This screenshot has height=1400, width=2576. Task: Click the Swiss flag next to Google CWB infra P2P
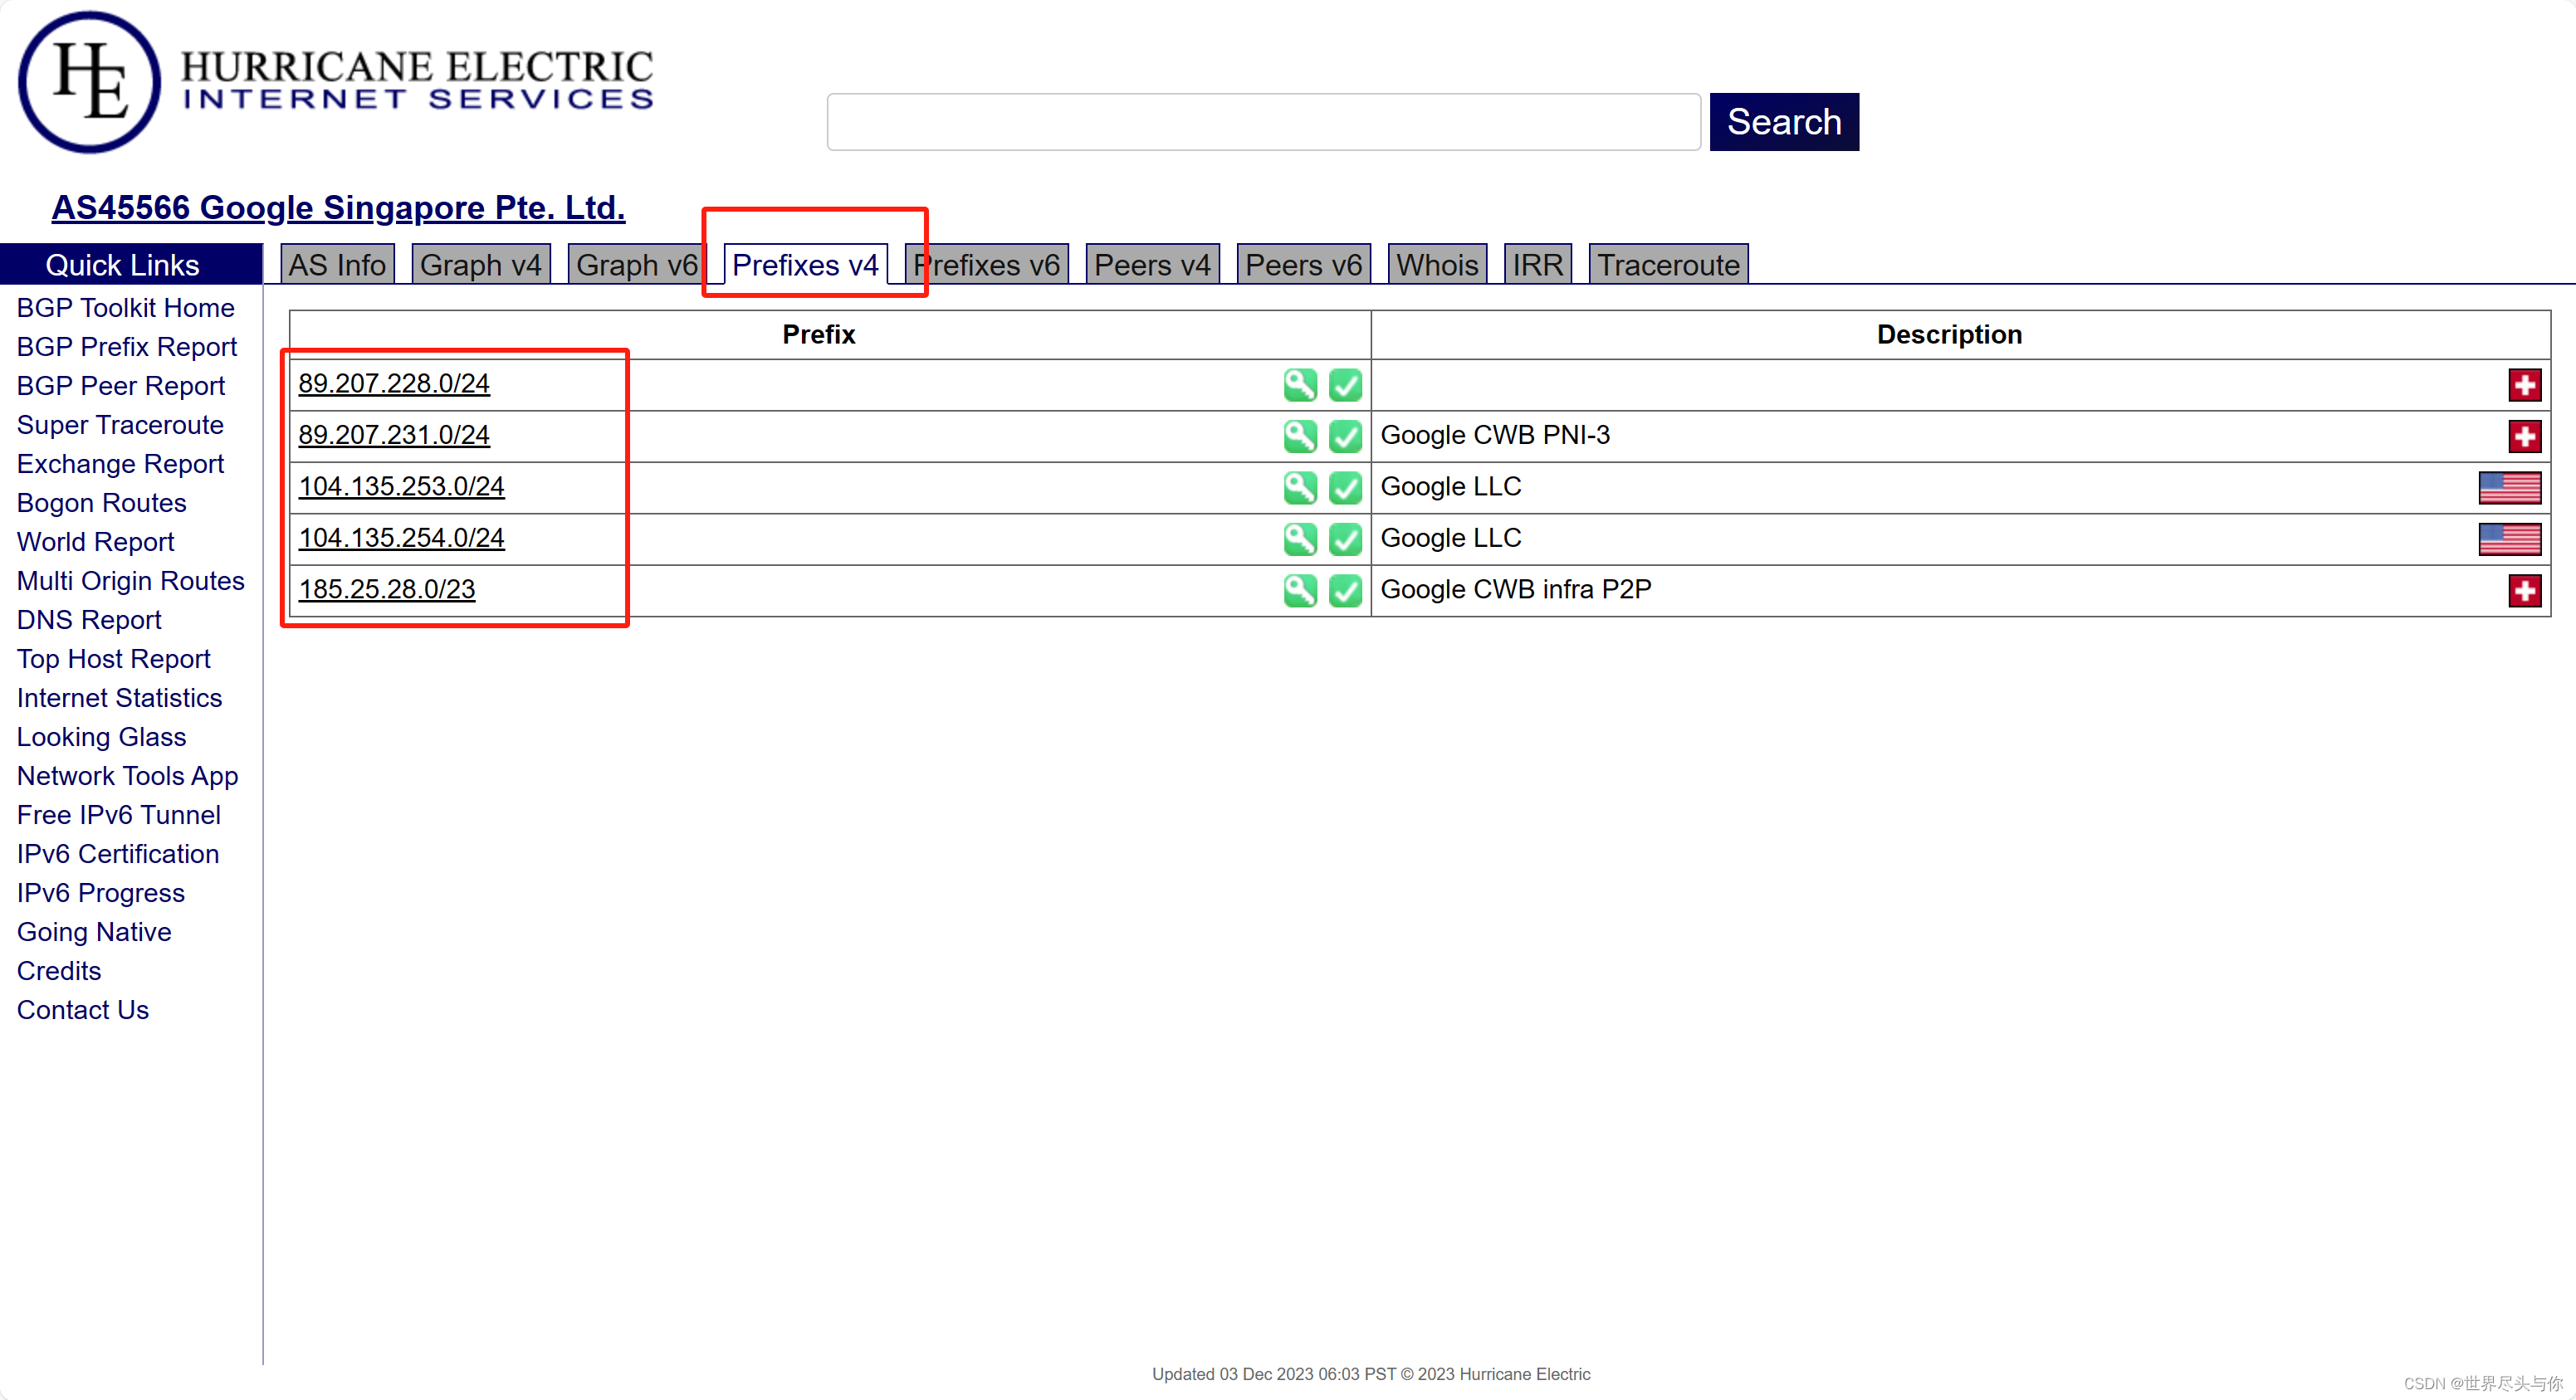point(2525,591)
